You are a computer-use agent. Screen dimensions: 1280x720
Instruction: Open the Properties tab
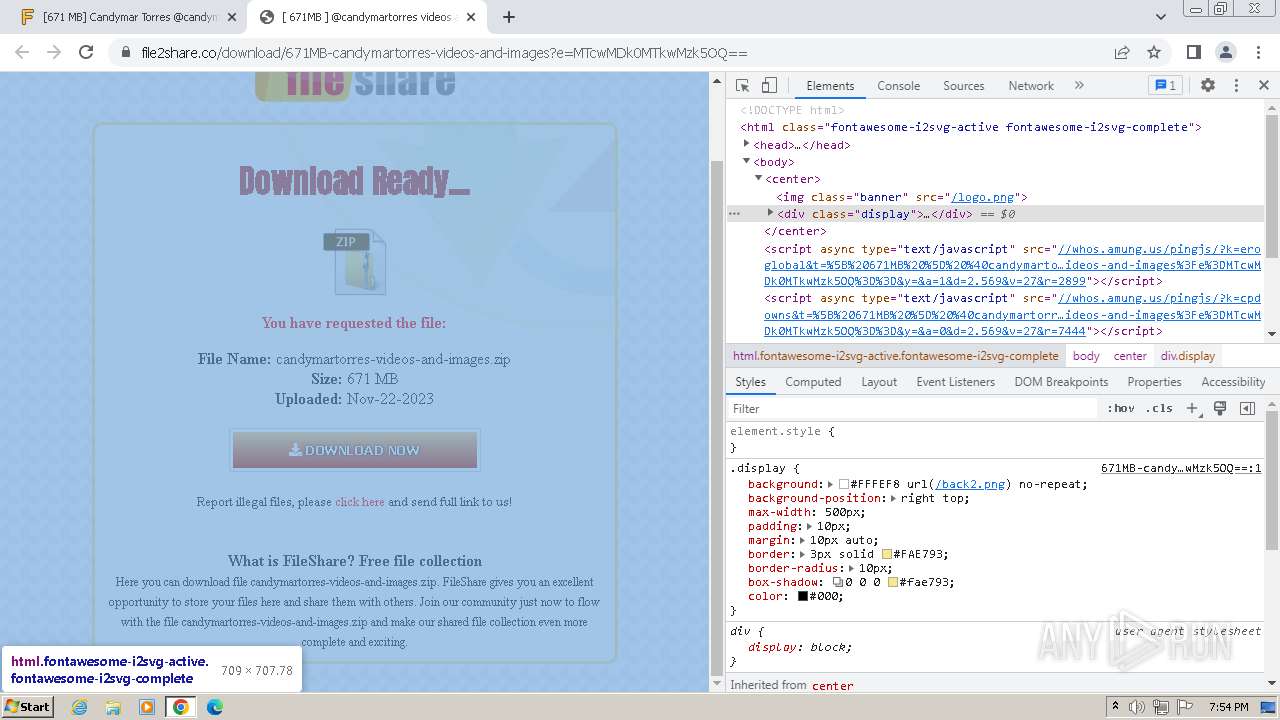pyautogui.click(x=1154, y=382)
